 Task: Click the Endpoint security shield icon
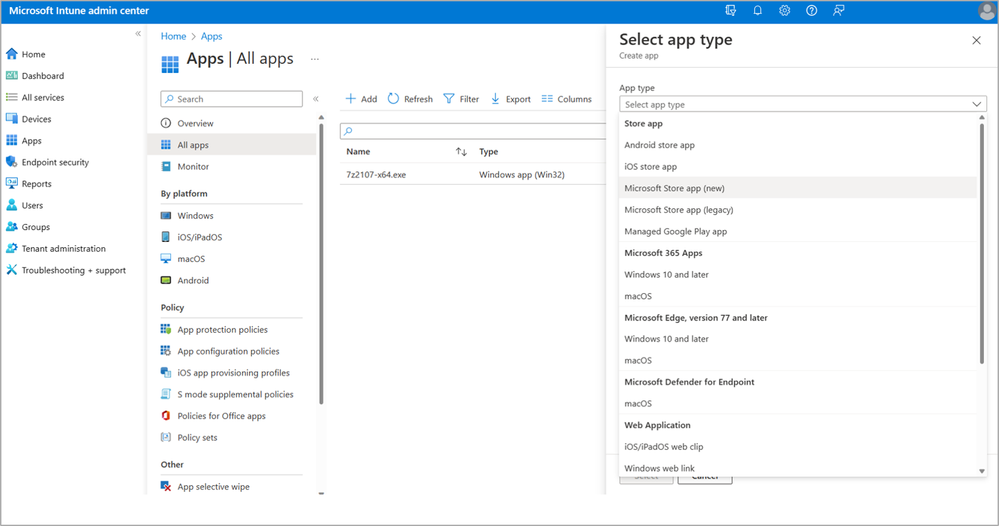[11, 162]
